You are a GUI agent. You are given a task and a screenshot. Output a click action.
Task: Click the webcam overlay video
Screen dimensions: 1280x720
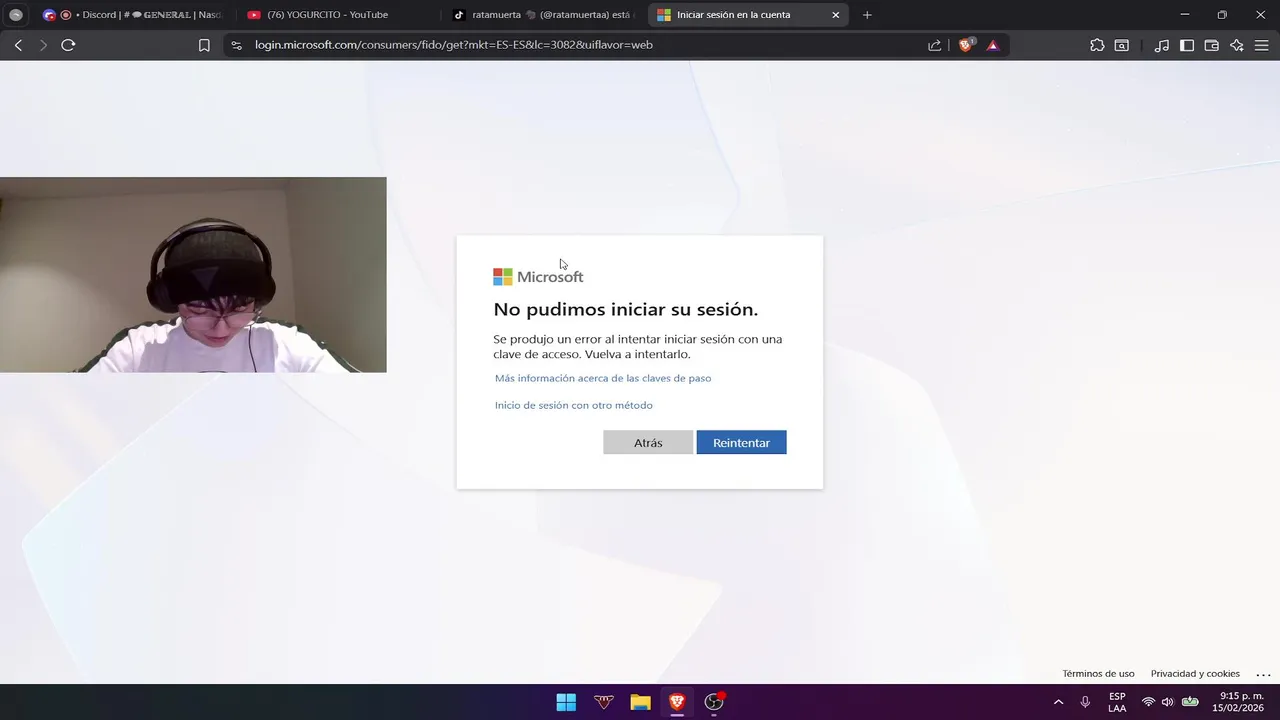tap(193, 275)
